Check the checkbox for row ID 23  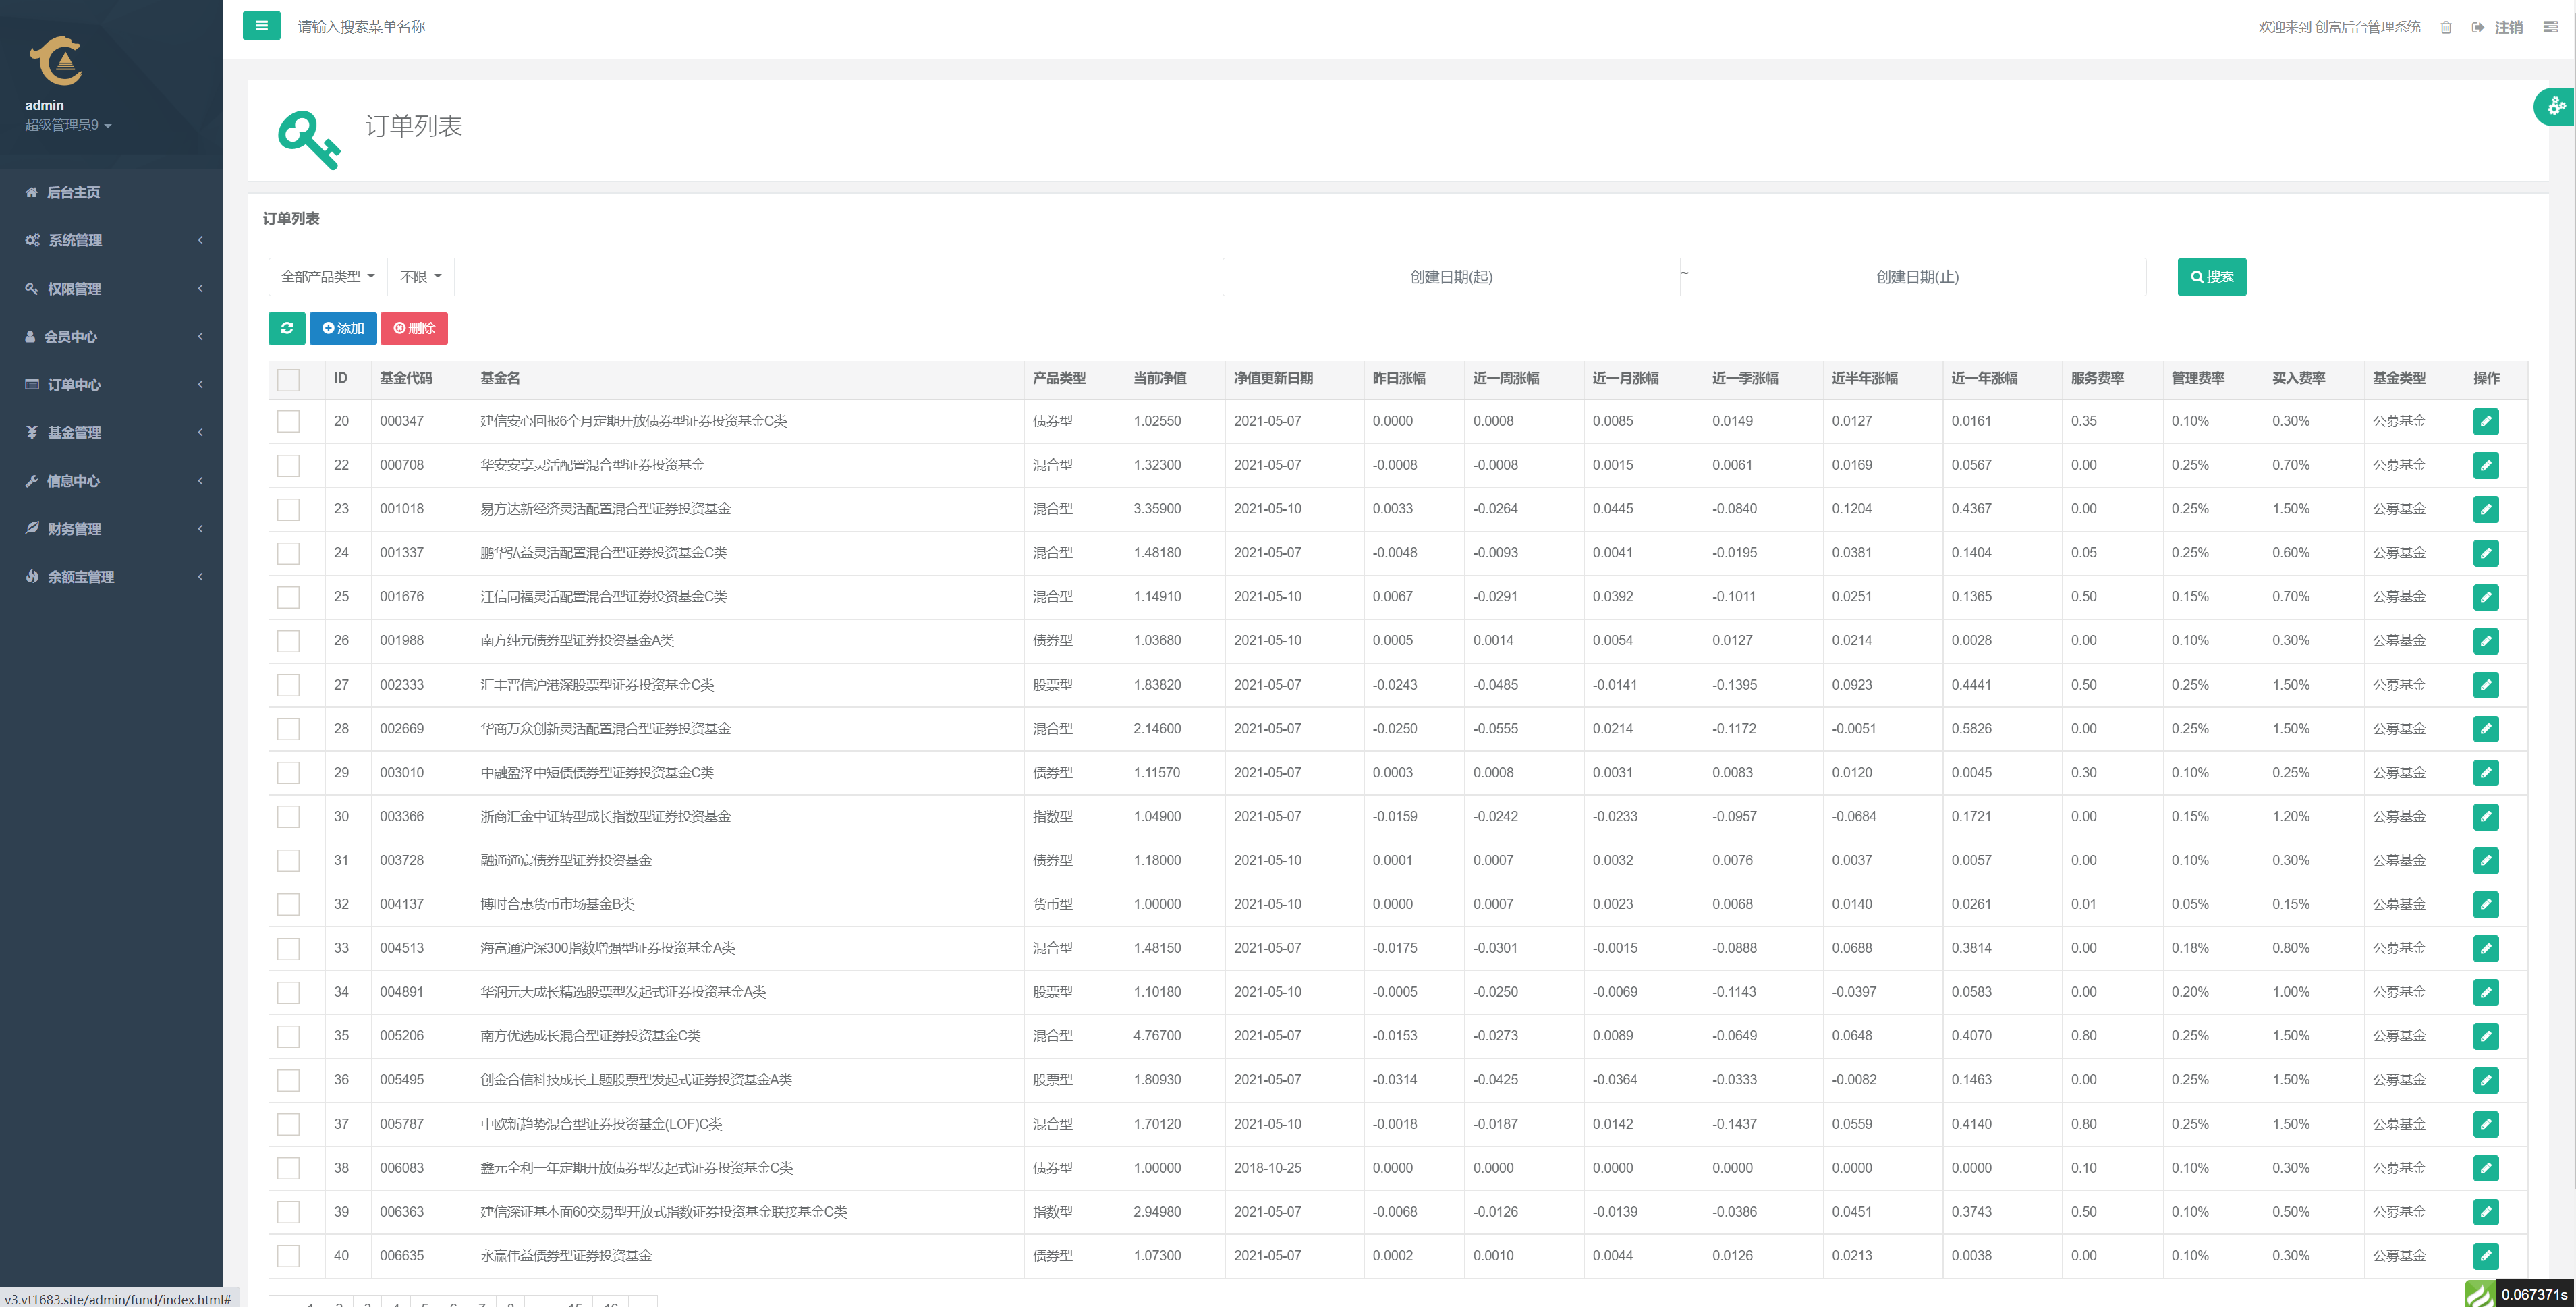pos(288,509)
